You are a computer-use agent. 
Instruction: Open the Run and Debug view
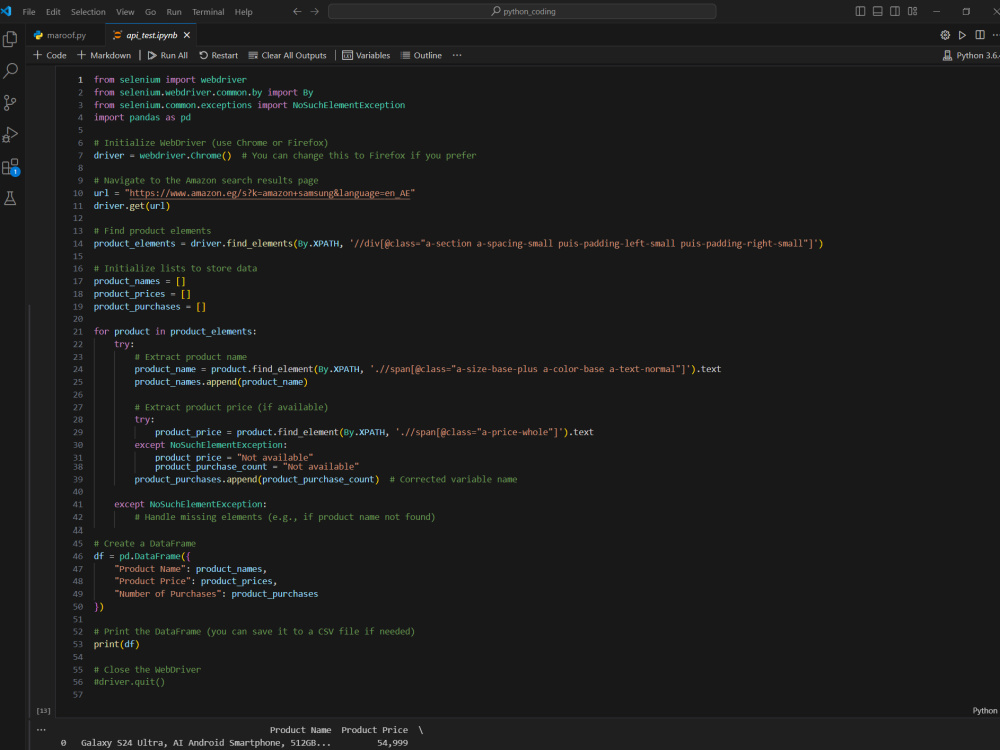10,135
